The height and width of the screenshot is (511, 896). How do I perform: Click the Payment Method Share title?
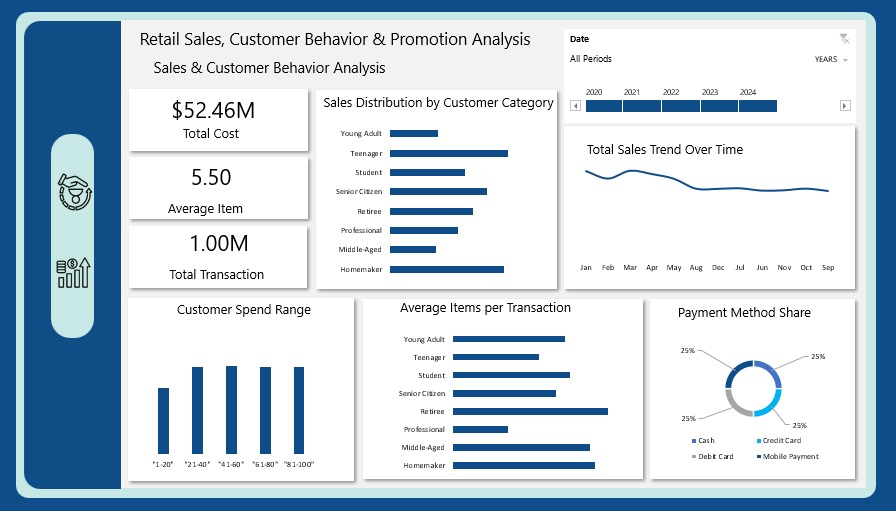click(744, 313)
